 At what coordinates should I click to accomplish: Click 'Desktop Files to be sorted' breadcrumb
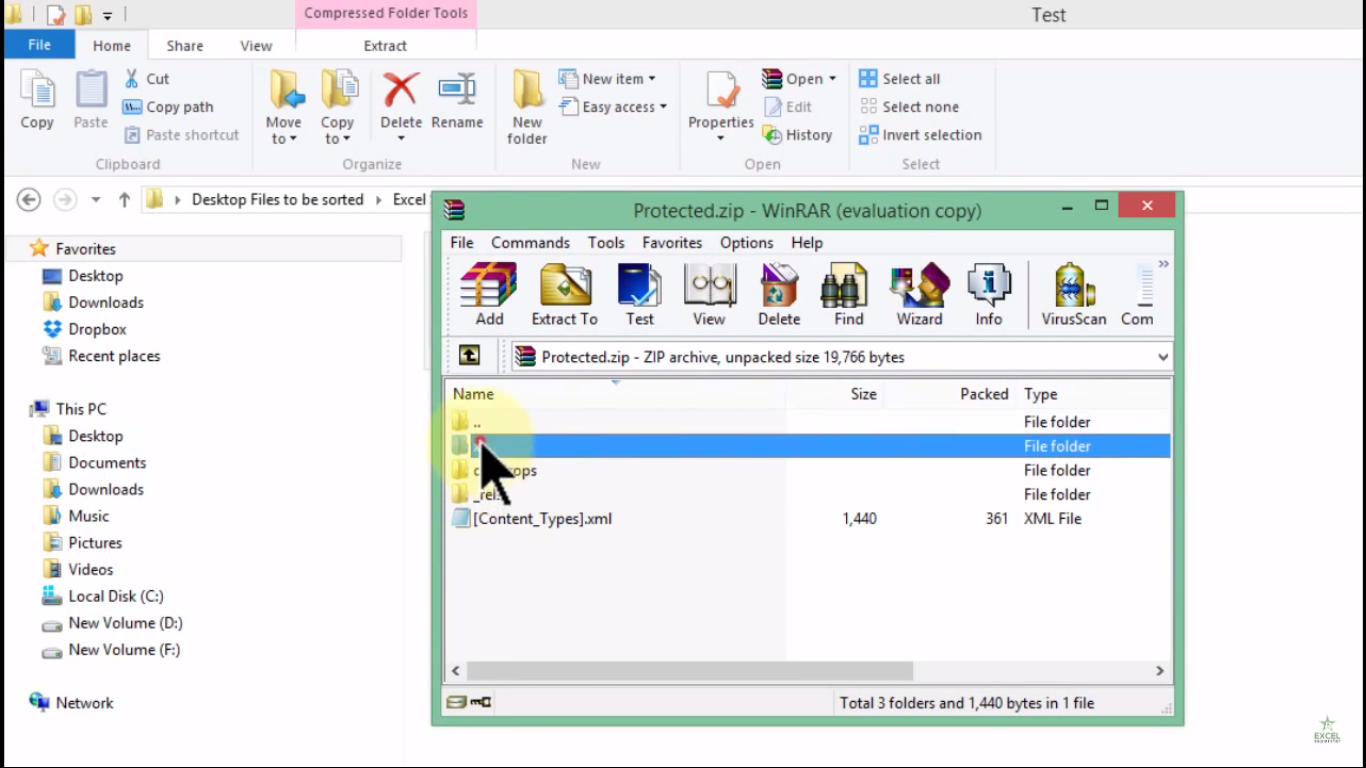278,199
